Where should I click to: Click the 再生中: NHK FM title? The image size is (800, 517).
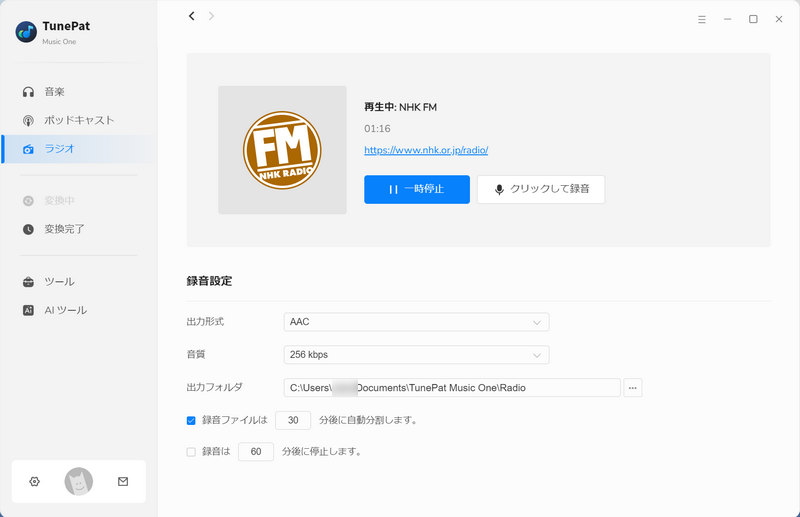(401, 107)
